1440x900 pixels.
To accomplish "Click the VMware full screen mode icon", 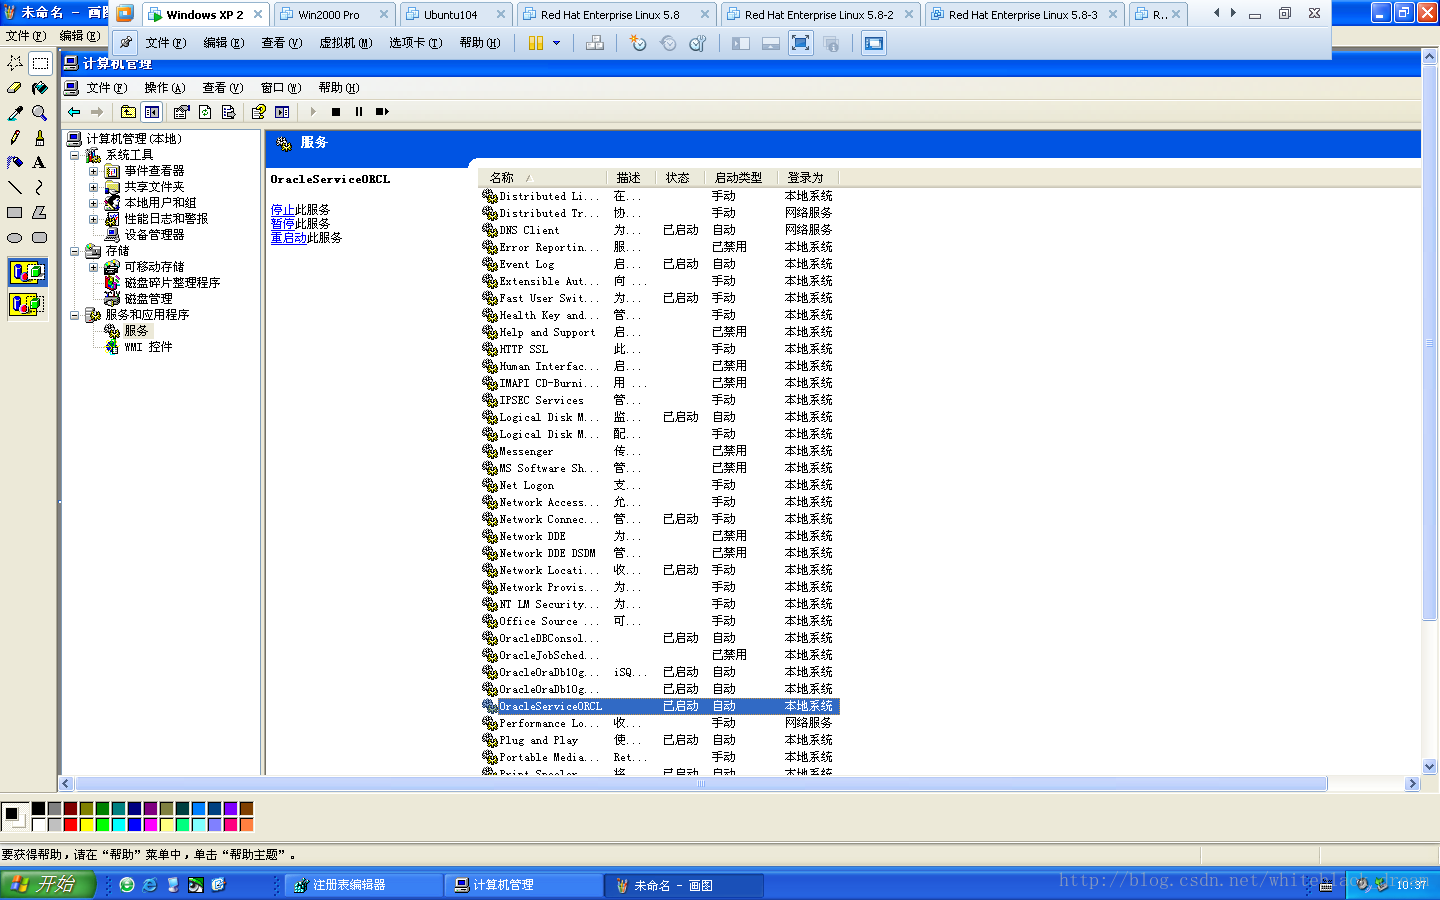I will point(801,43).
